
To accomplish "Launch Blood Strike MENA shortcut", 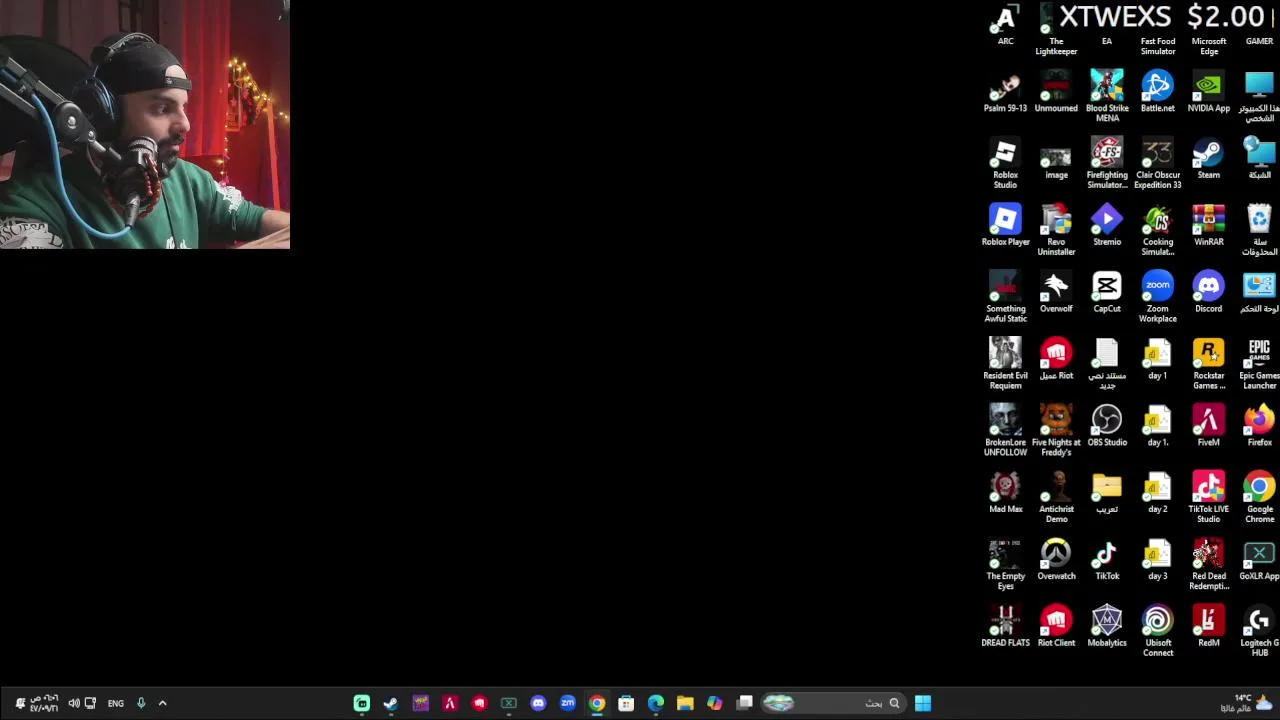I will [x=1107, y=96].
